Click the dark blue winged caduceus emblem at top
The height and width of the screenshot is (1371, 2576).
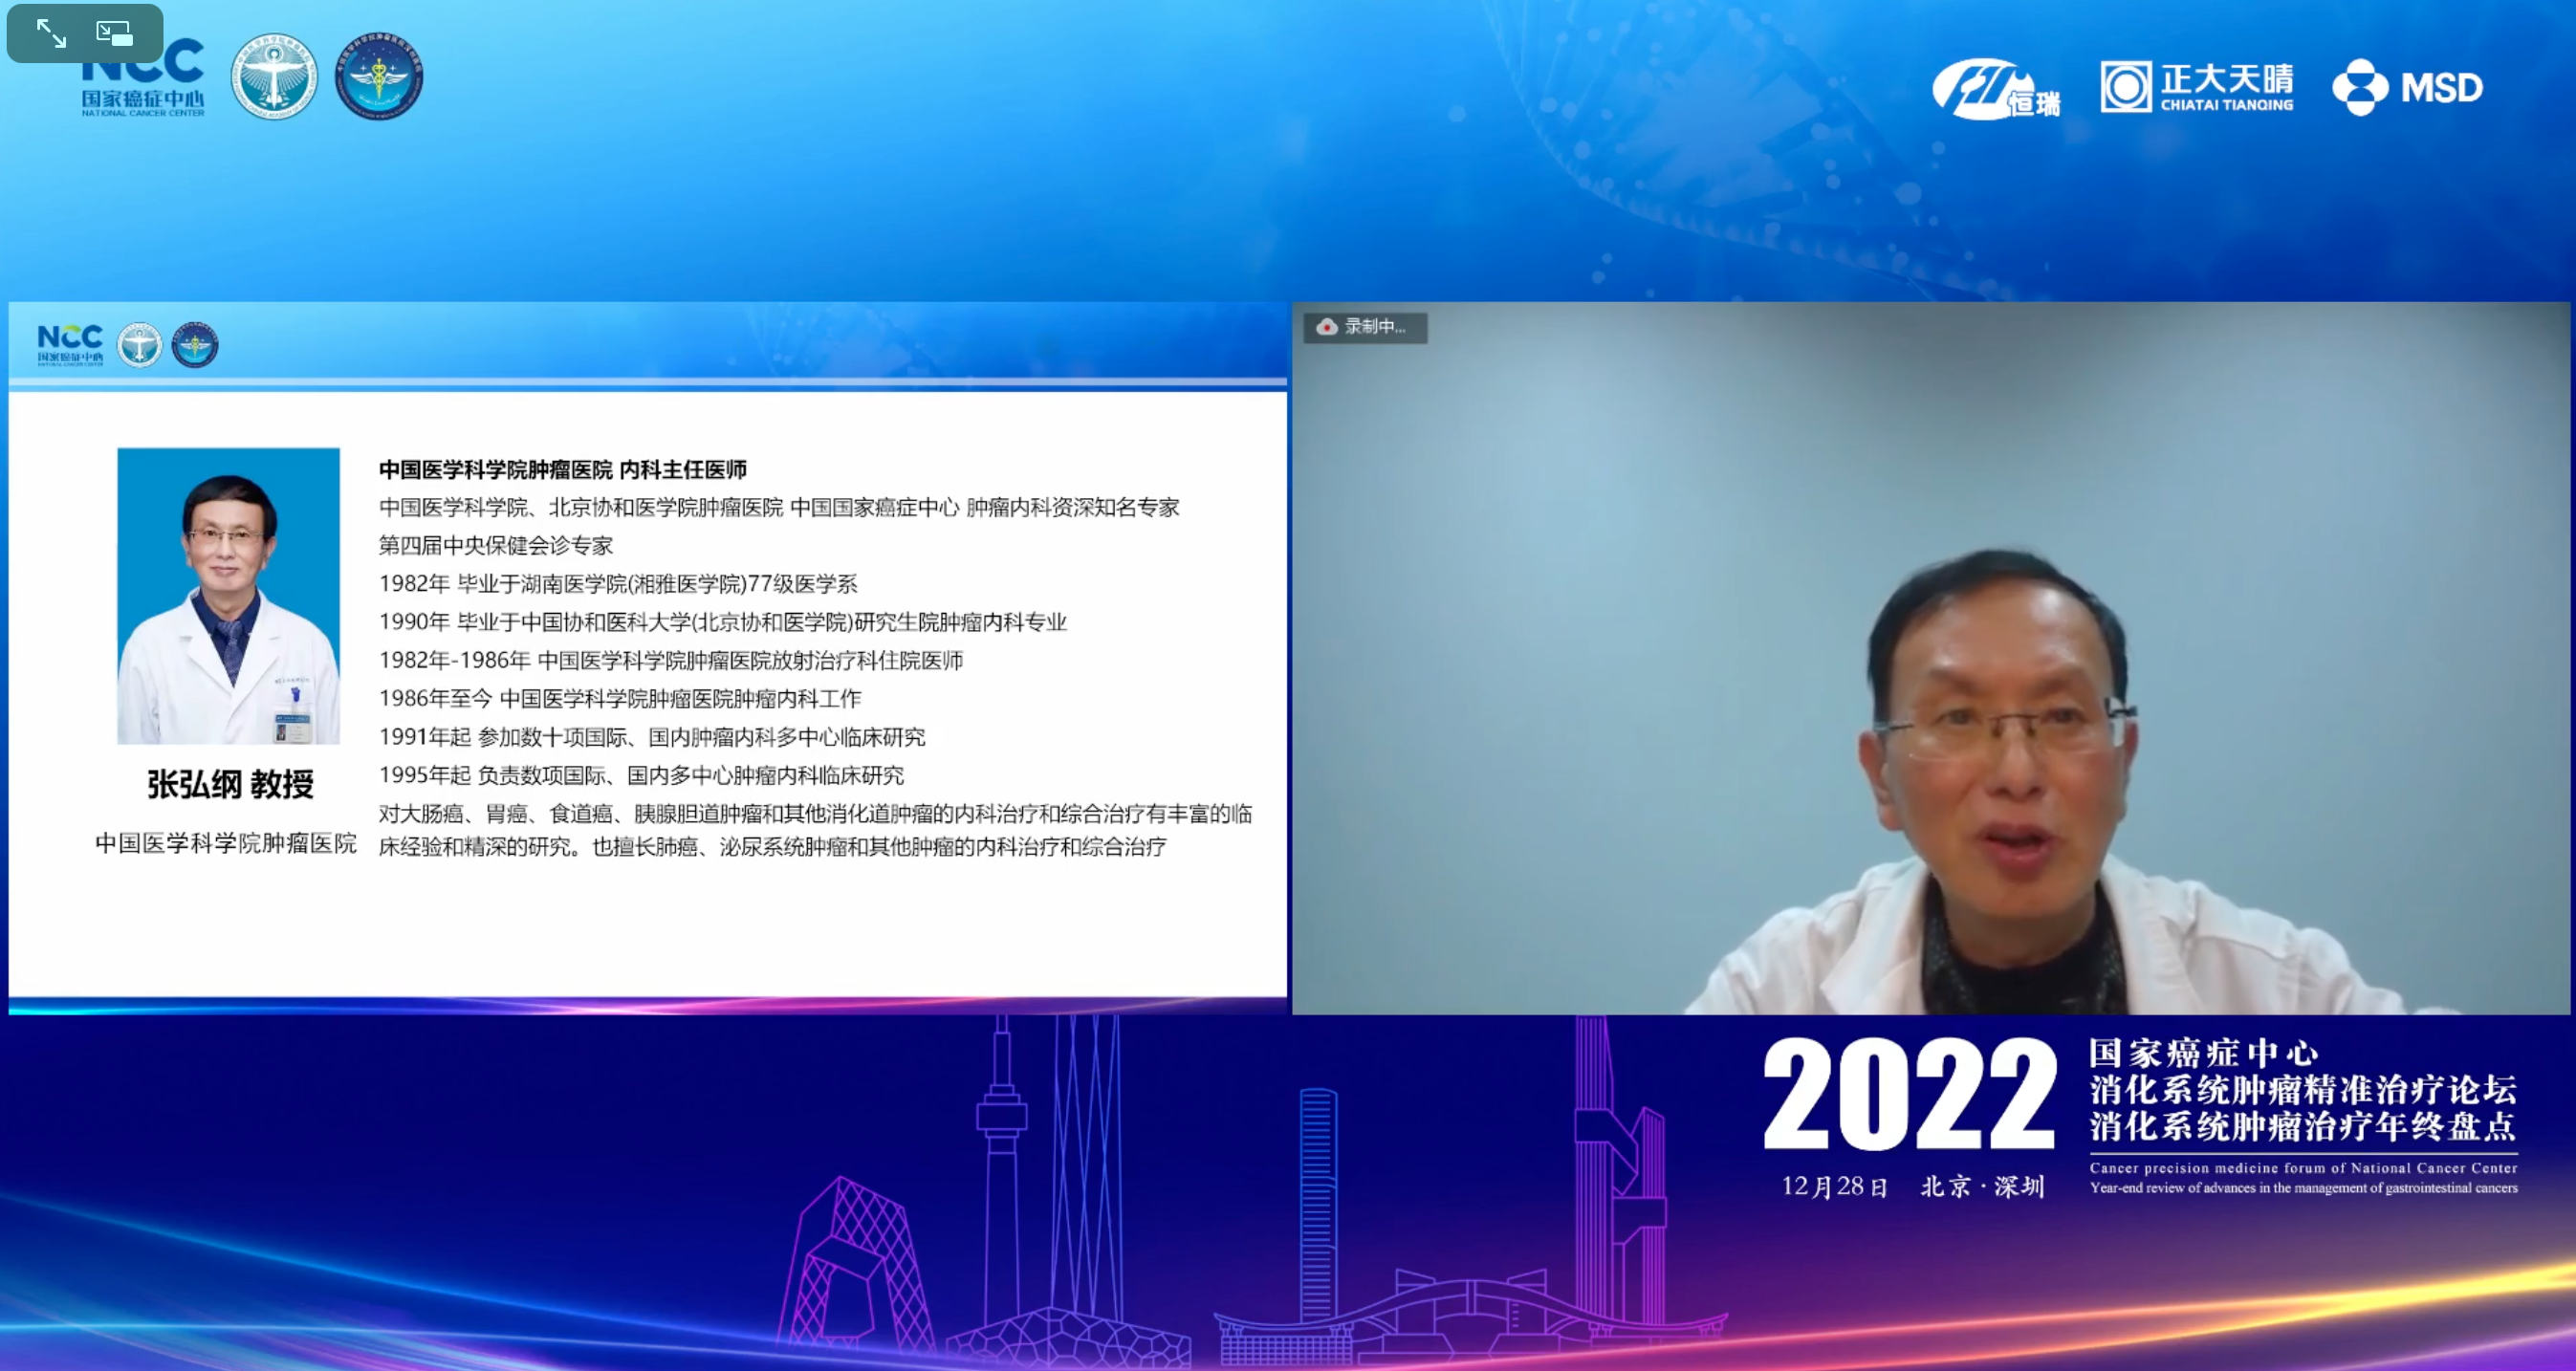tap(379, 77)
